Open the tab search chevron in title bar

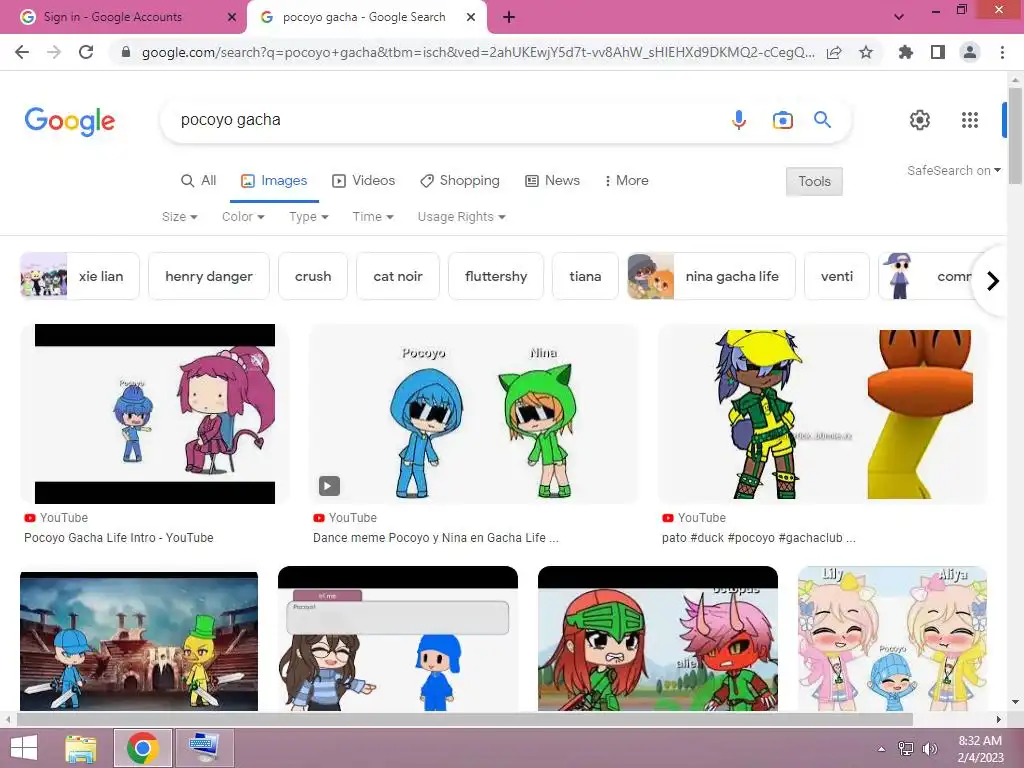pos(899,17)
